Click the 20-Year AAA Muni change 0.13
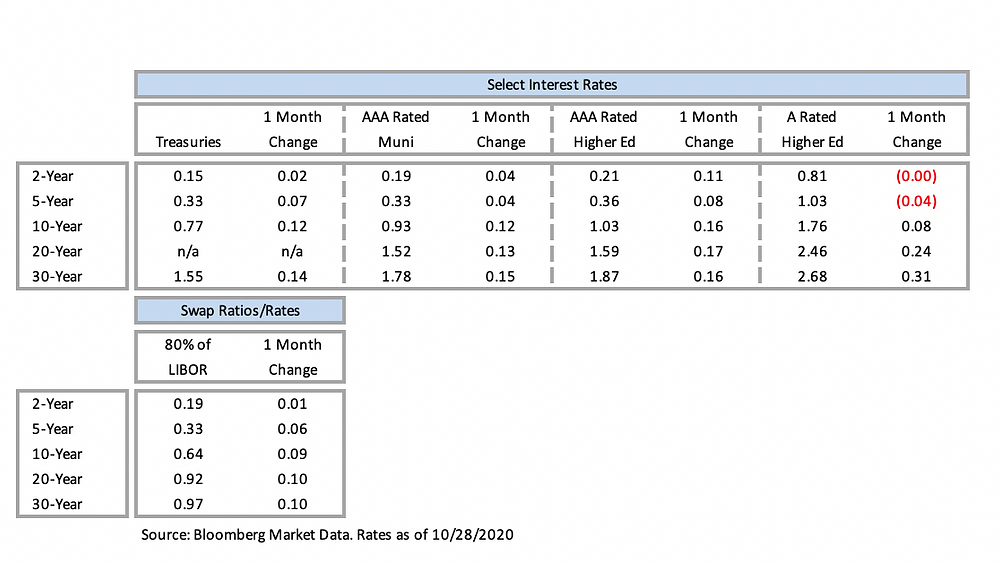Screen dimensions: 1000x563 500,252
